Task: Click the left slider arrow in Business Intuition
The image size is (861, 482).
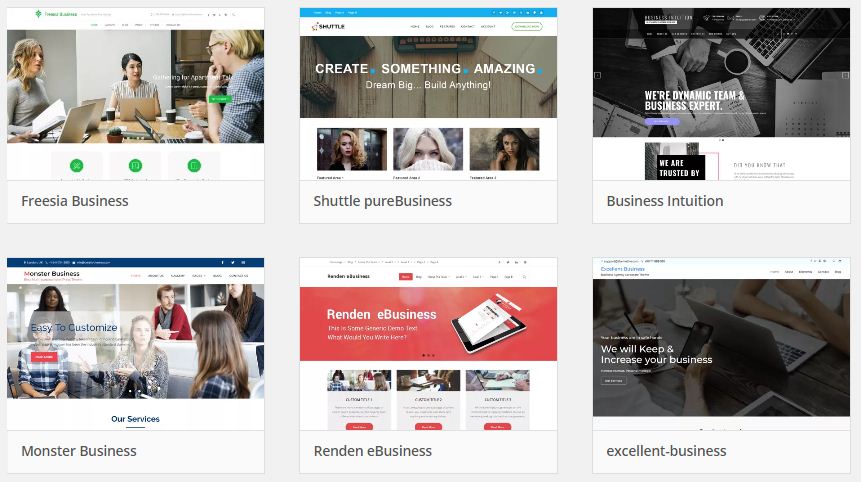Action: point(598,76)
